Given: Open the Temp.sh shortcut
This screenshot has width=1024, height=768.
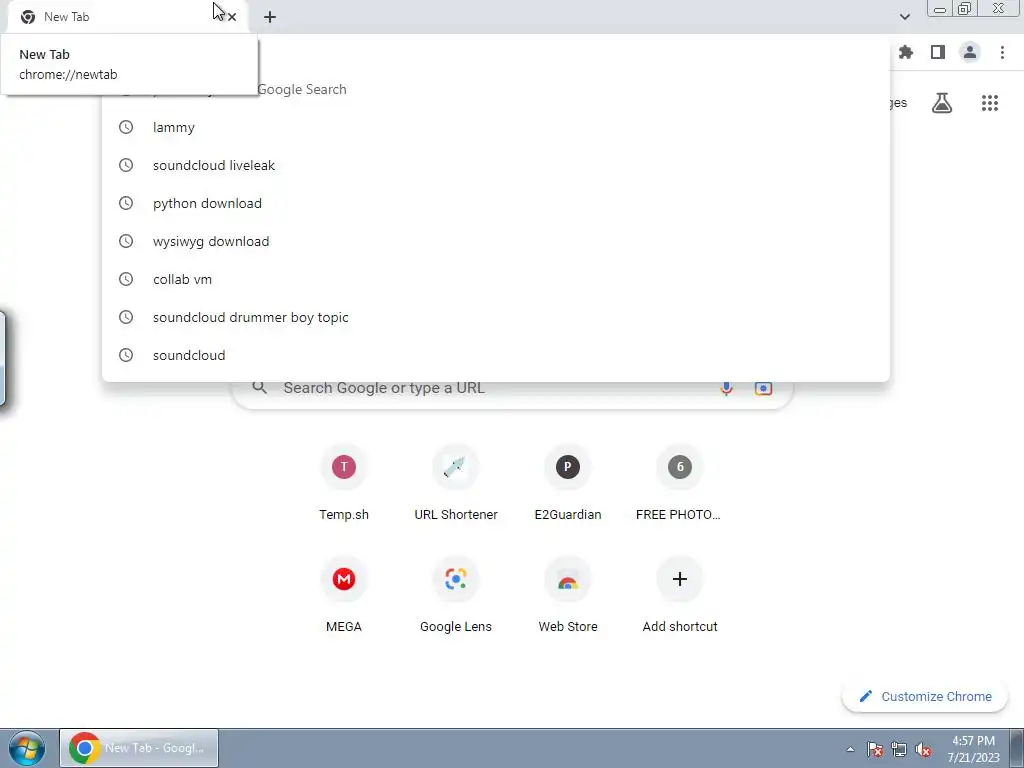Looking at the screenshot, I should coord(344,485).
